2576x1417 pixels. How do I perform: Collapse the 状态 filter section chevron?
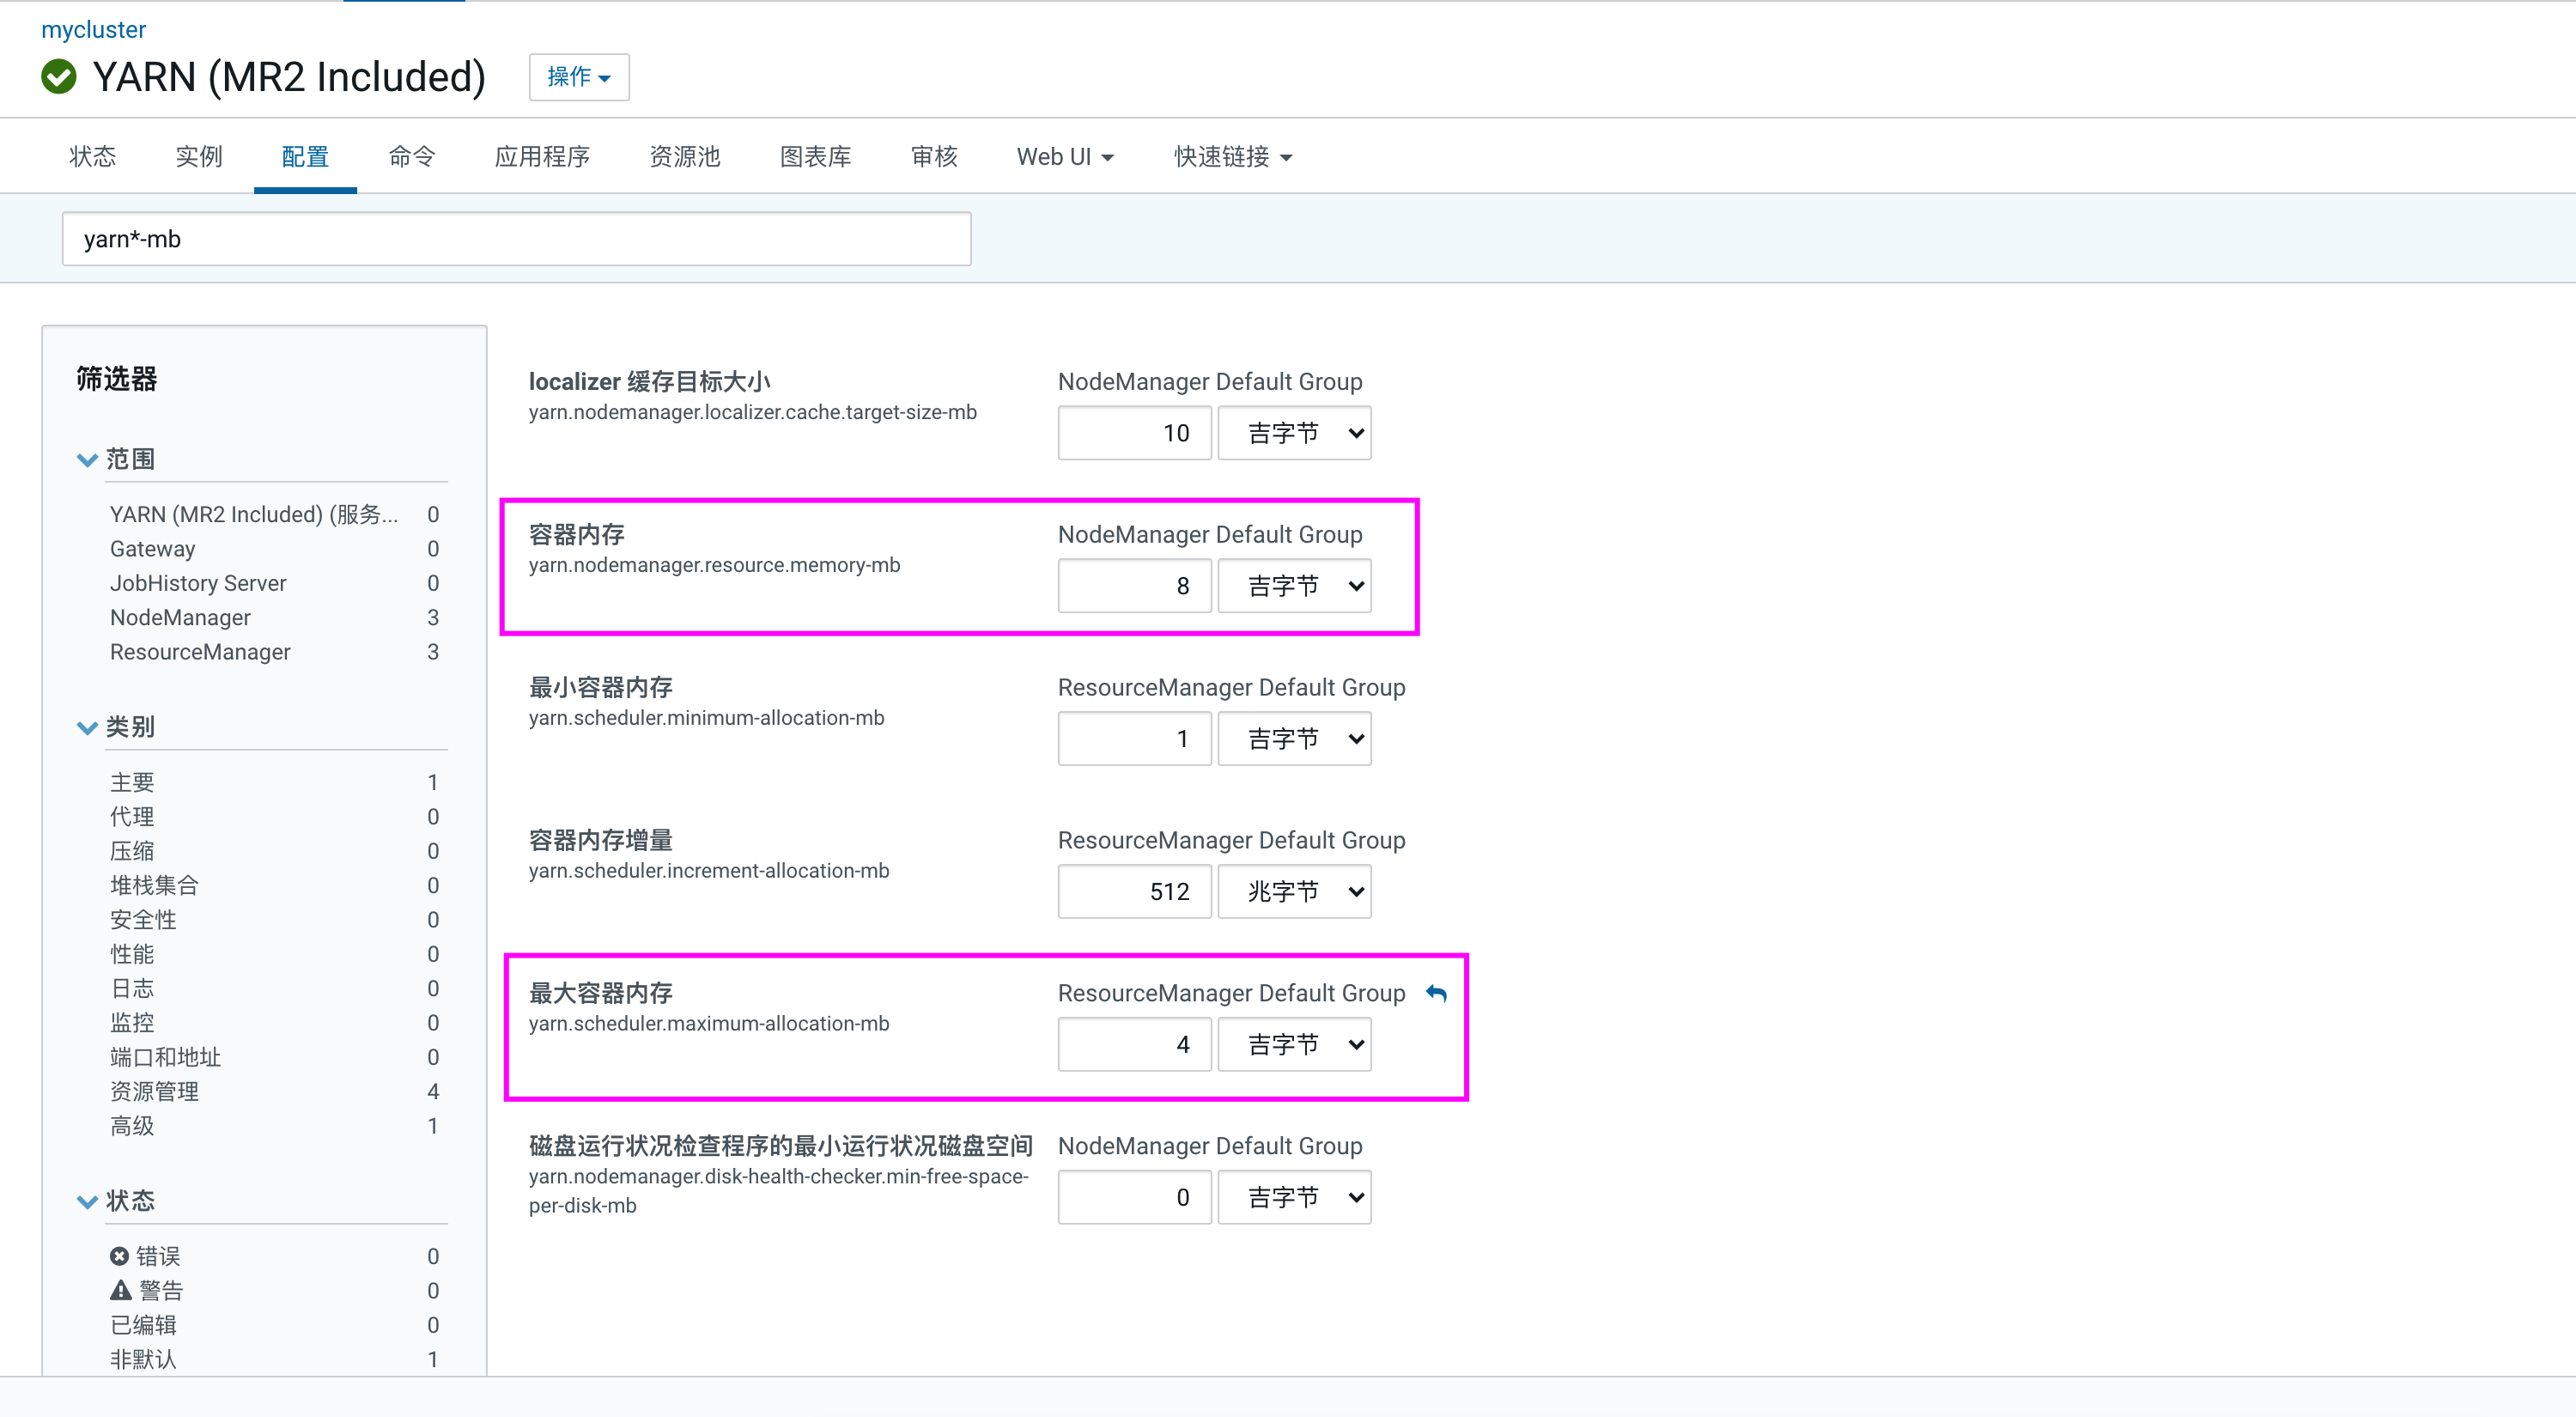click(x=87, y=1201)
